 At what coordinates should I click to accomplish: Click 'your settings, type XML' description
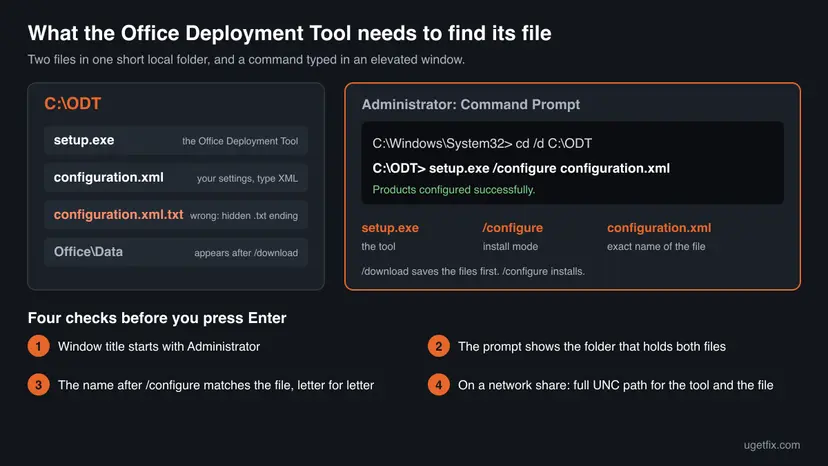point(247,179)
